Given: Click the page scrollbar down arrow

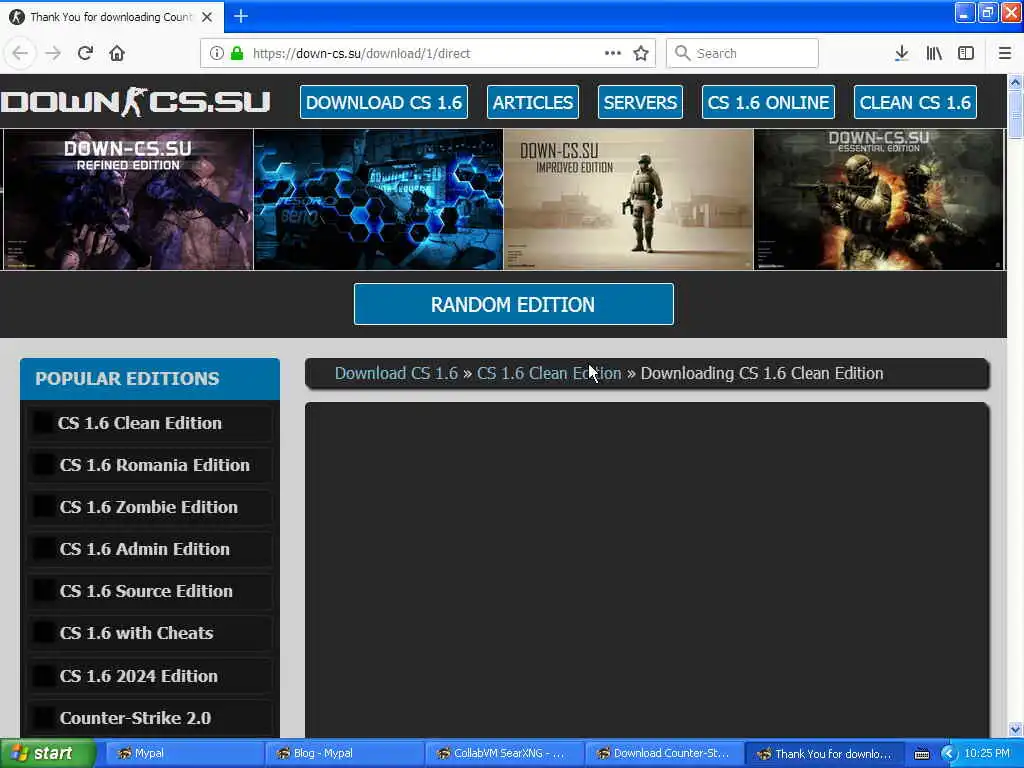Looking at the screenshot, I should [1016, 729].
